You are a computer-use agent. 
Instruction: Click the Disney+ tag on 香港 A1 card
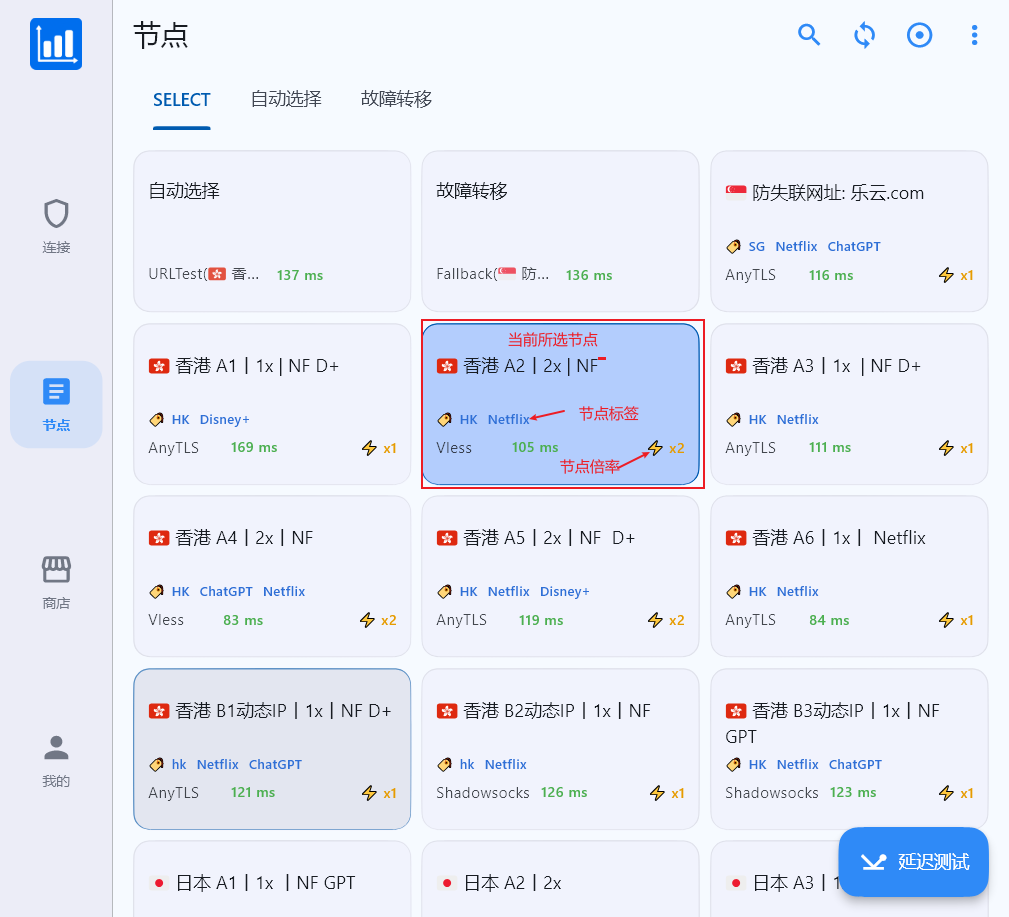point(225,420)
